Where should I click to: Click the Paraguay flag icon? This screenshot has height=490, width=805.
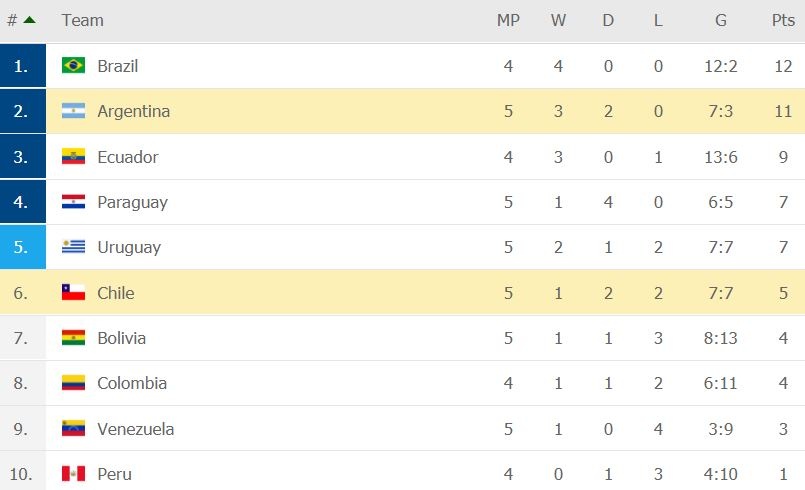coord(73,202)
